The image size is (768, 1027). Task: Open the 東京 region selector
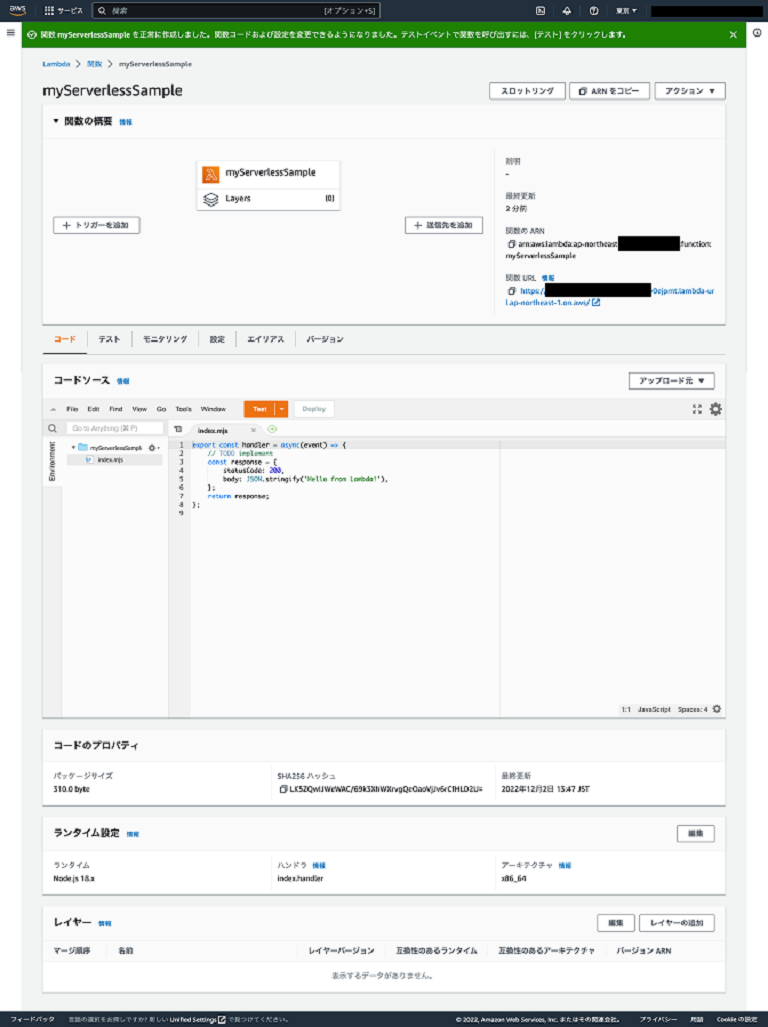point(626,10)
